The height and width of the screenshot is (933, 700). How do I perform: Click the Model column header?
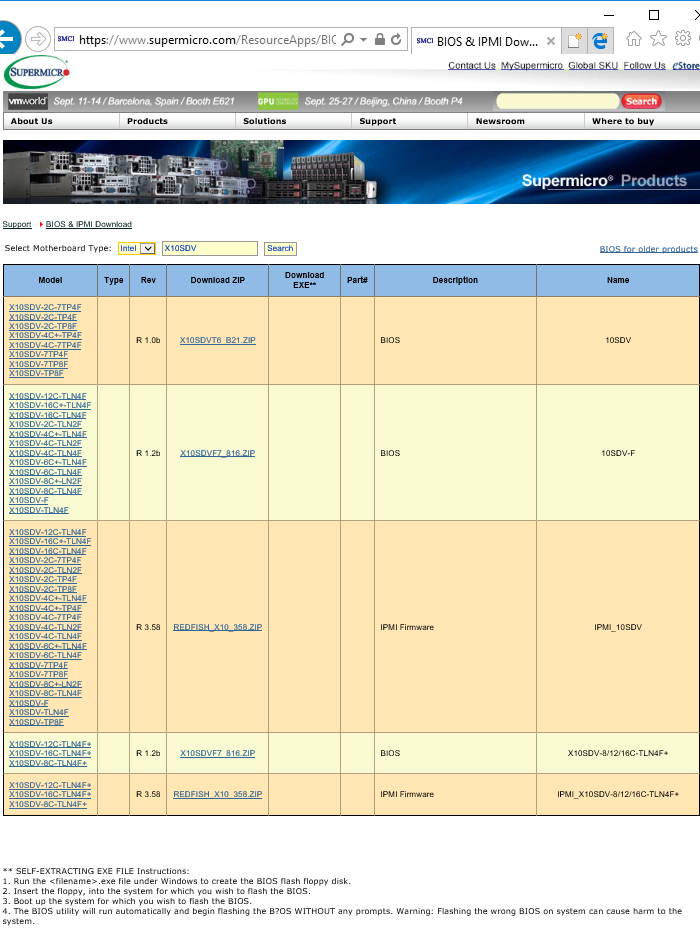(50, 280)
